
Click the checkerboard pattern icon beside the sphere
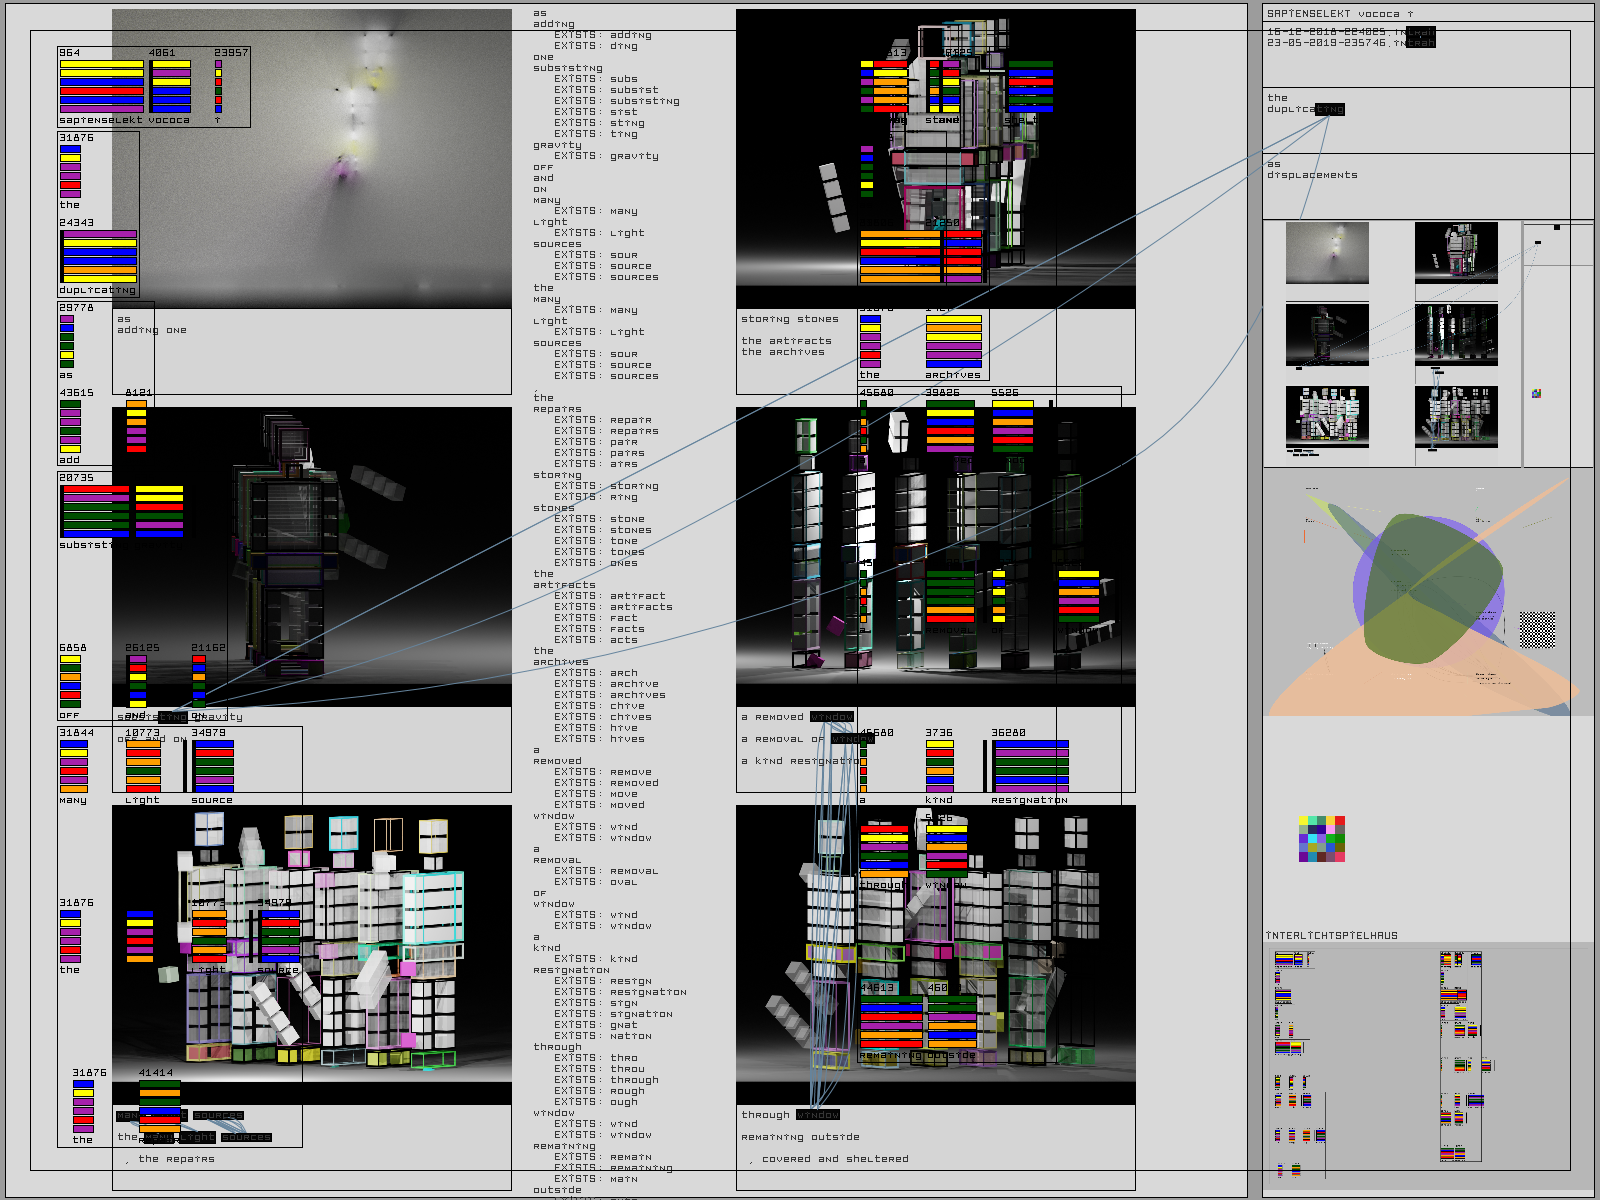pos(1537,629)
